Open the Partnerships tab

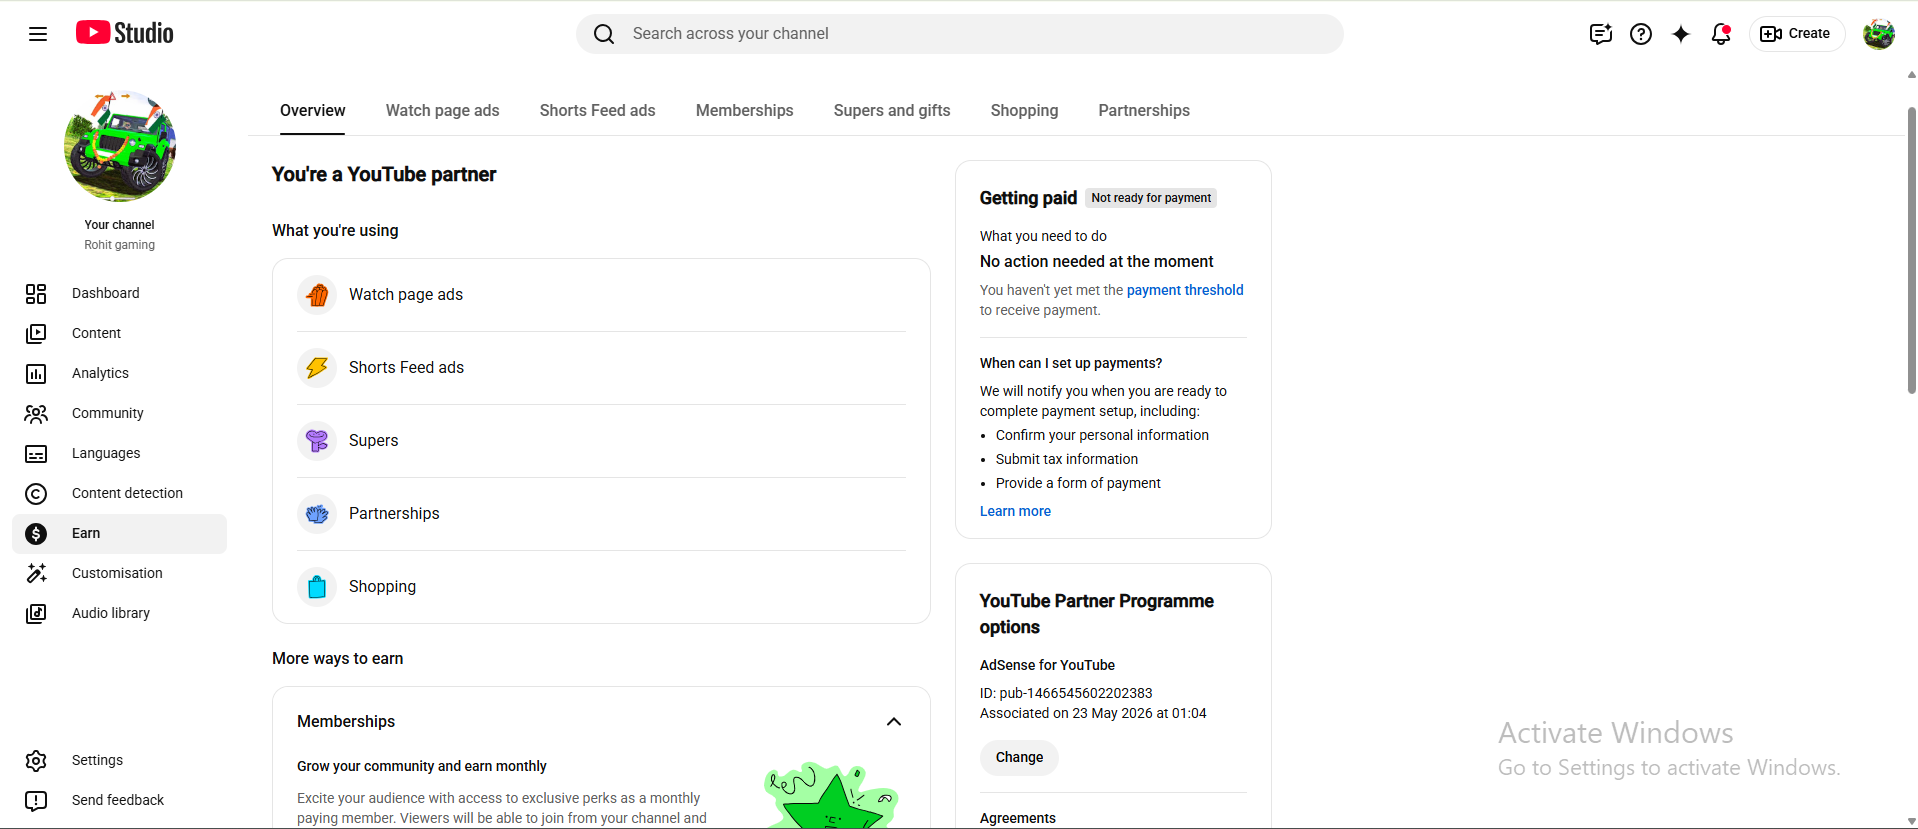click(x=1144, y=110)
